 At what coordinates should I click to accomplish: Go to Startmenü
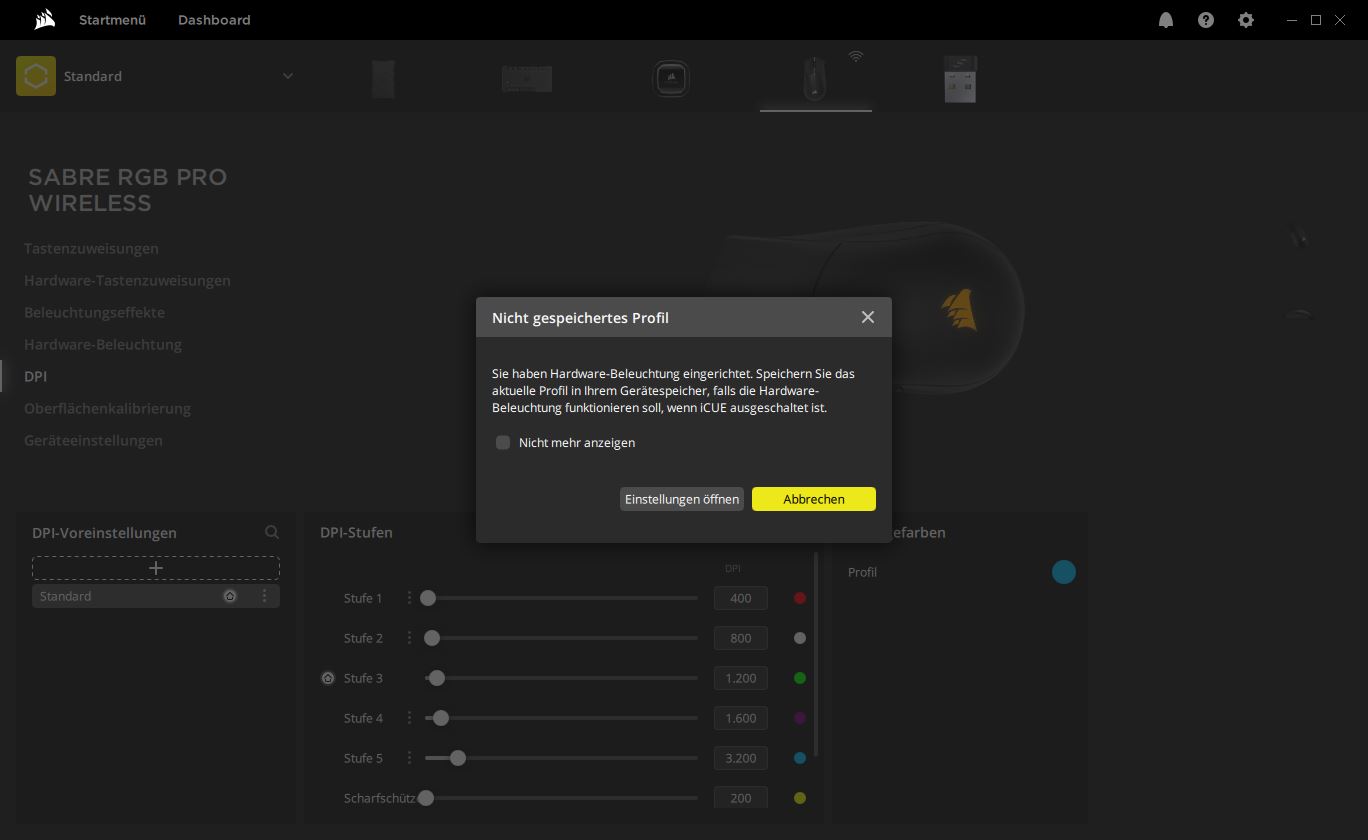click(113, 20)
